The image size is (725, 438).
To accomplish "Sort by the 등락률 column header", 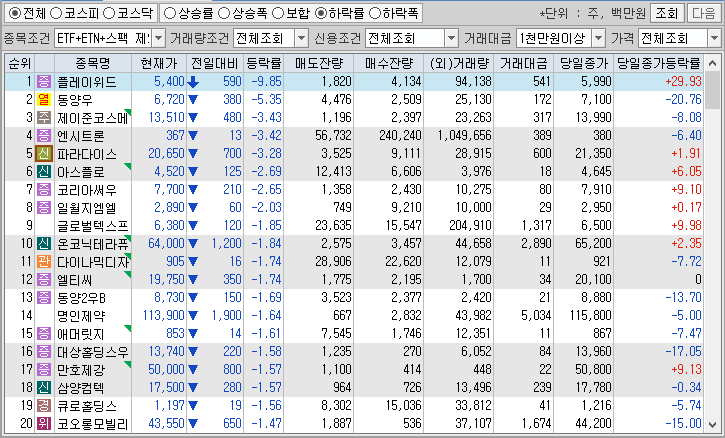I will pos(264,63).
